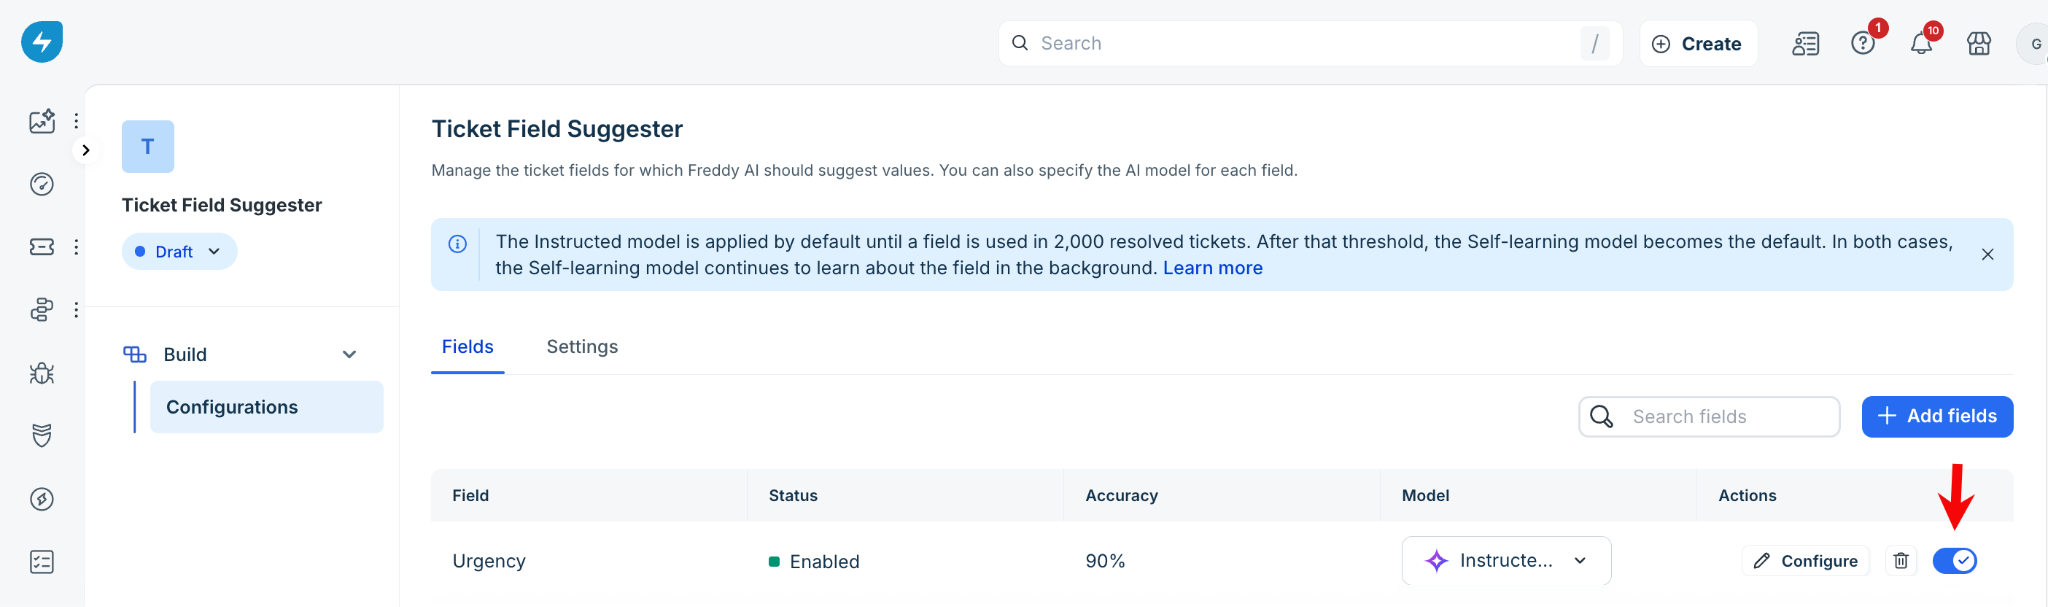Click the Search fields input box

[x=1709, y=417]
